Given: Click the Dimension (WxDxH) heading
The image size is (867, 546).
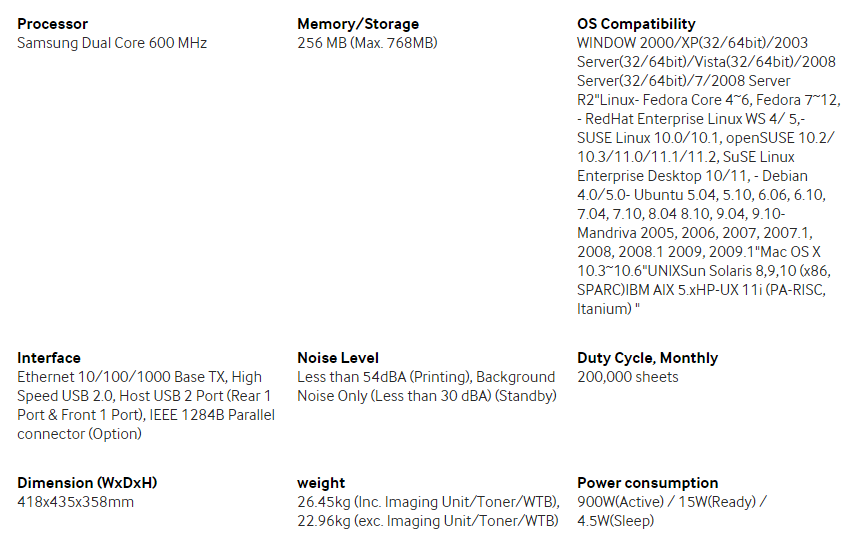Looking at the screenshot, I should [x=87, y=483].
